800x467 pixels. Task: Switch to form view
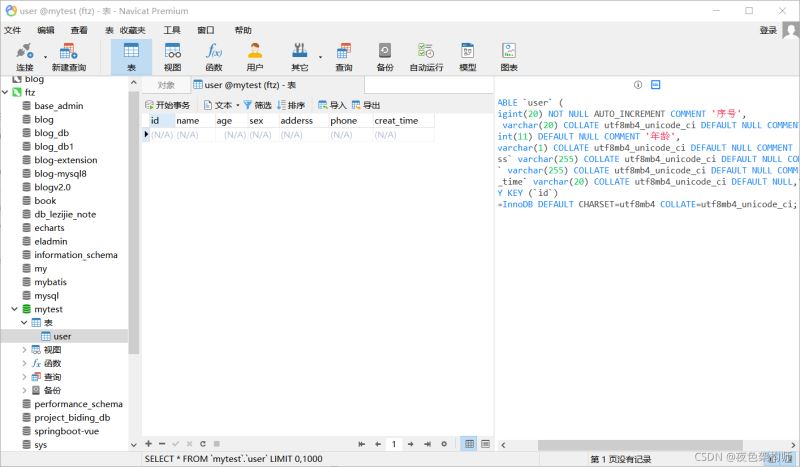pos(485,444)
